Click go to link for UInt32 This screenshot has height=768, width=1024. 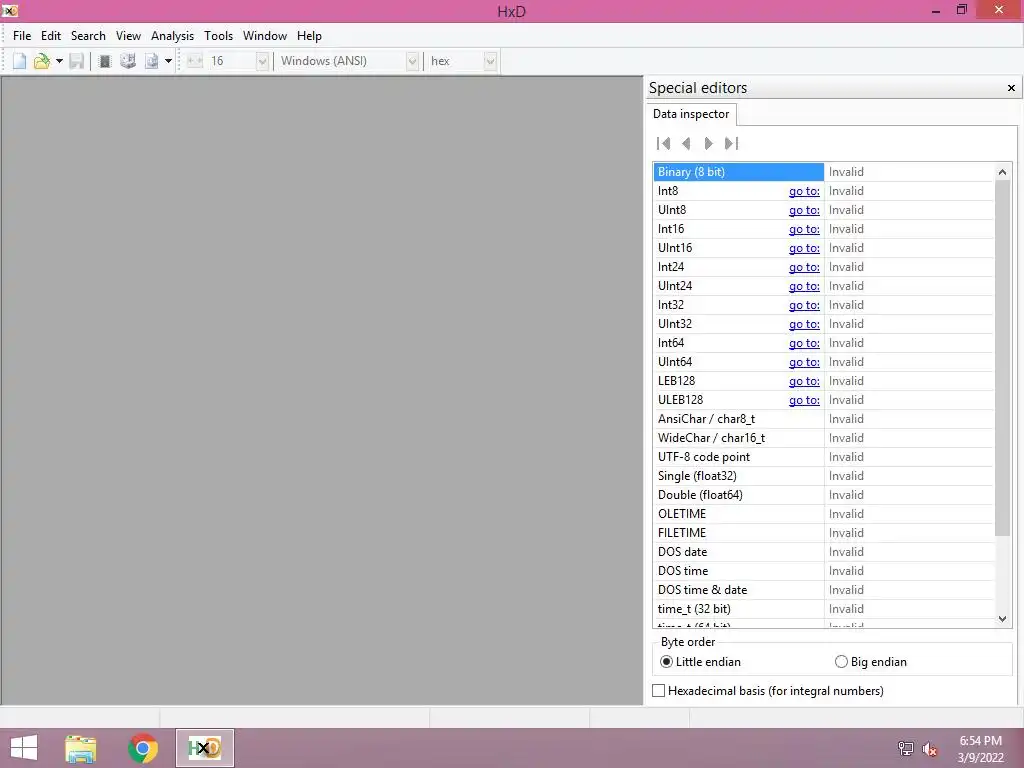point(804,323)
